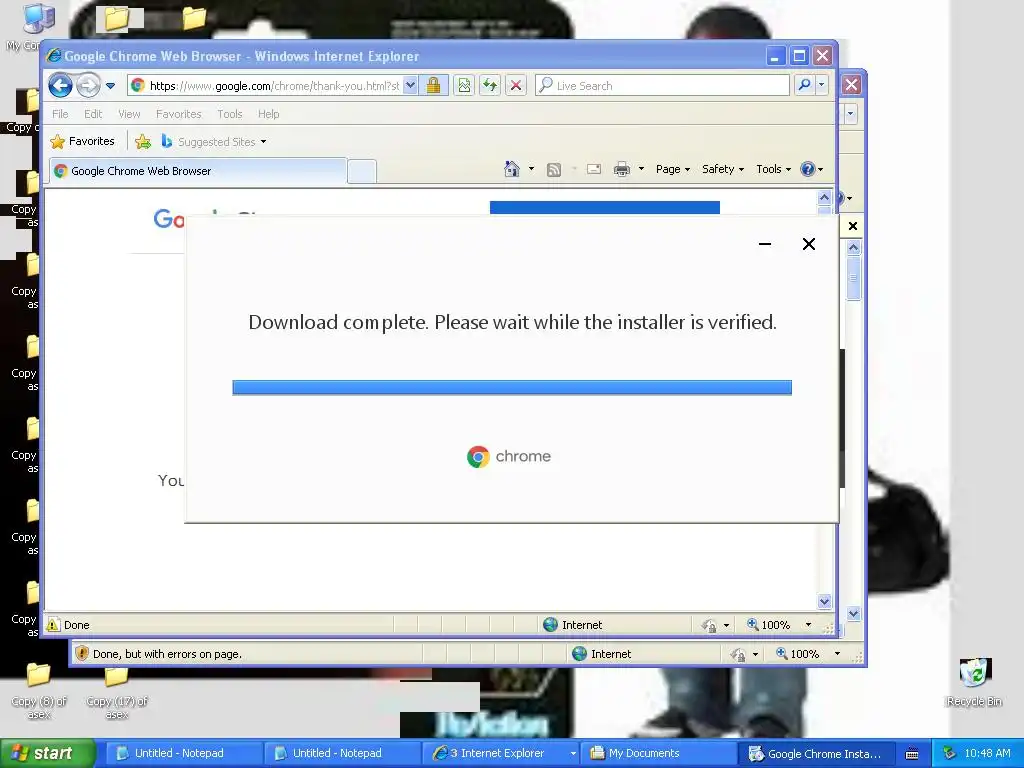Click the IE Forward navigation arrow

click(x=88, y=85)
